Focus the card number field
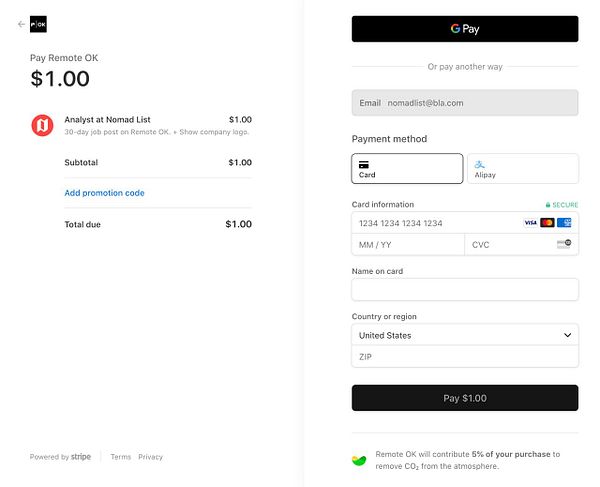 pyautogui.click(x=435, y=223)
